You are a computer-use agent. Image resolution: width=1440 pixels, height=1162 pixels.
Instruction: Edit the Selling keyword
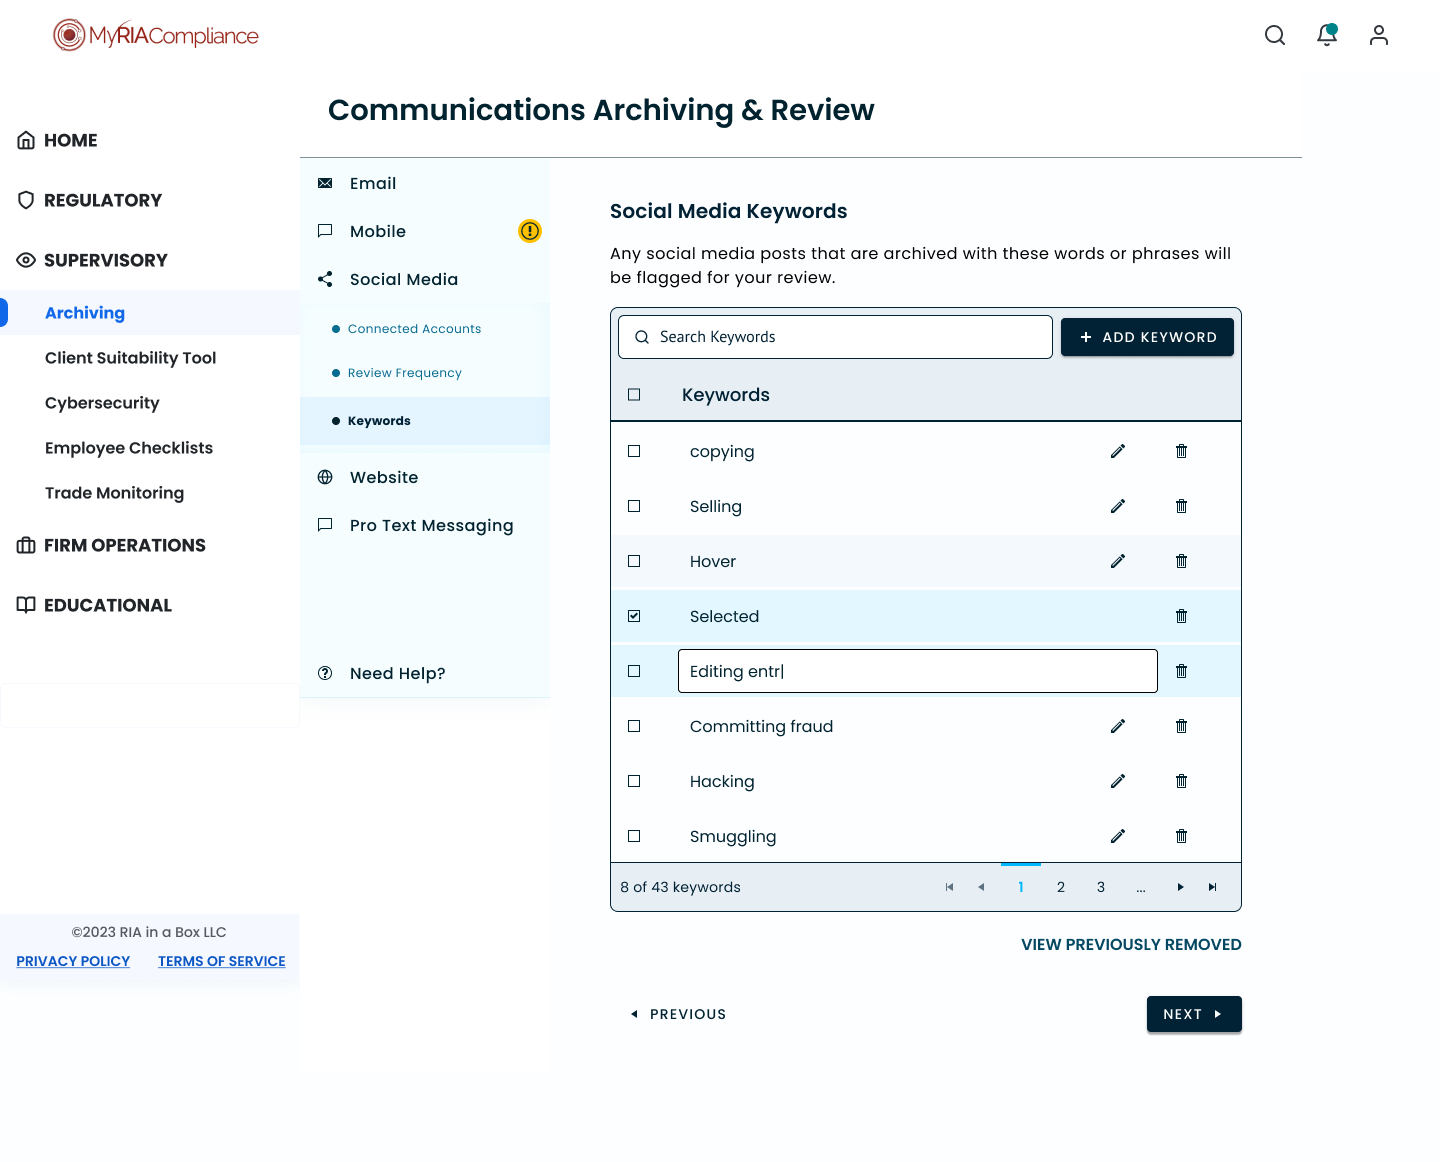(x=1118, y=506)
